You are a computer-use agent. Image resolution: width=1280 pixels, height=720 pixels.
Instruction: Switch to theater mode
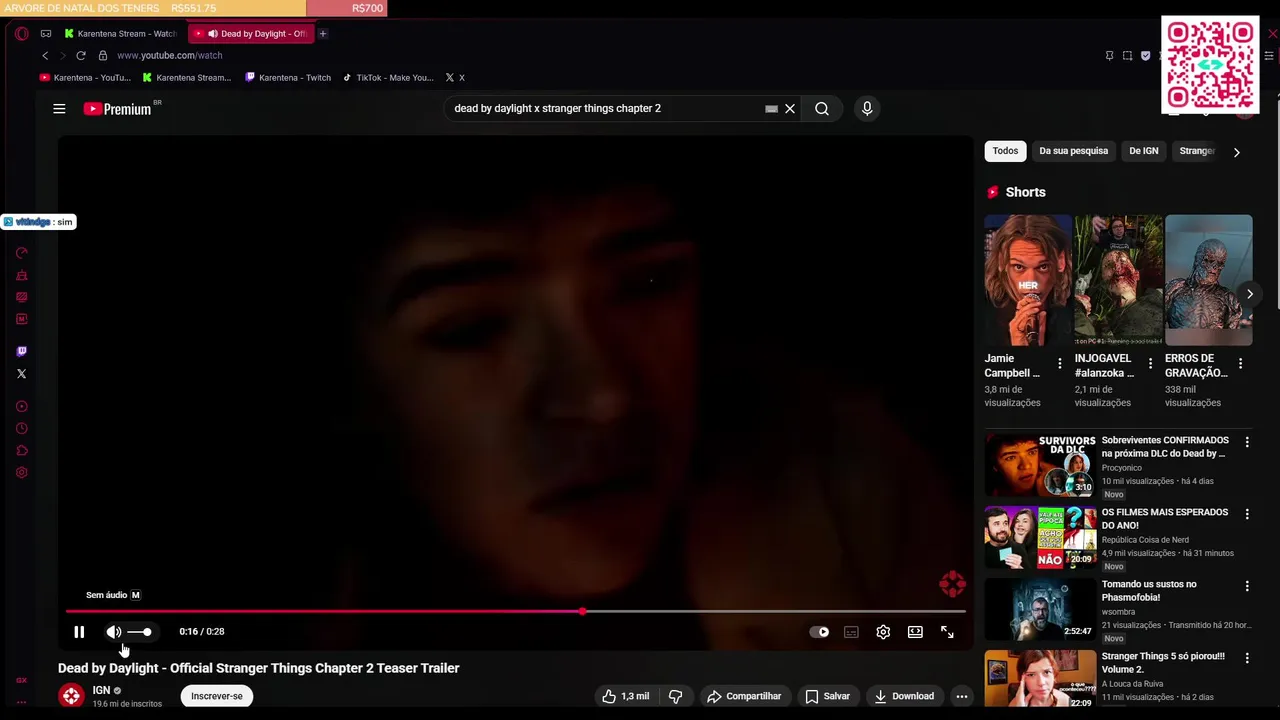915,632
